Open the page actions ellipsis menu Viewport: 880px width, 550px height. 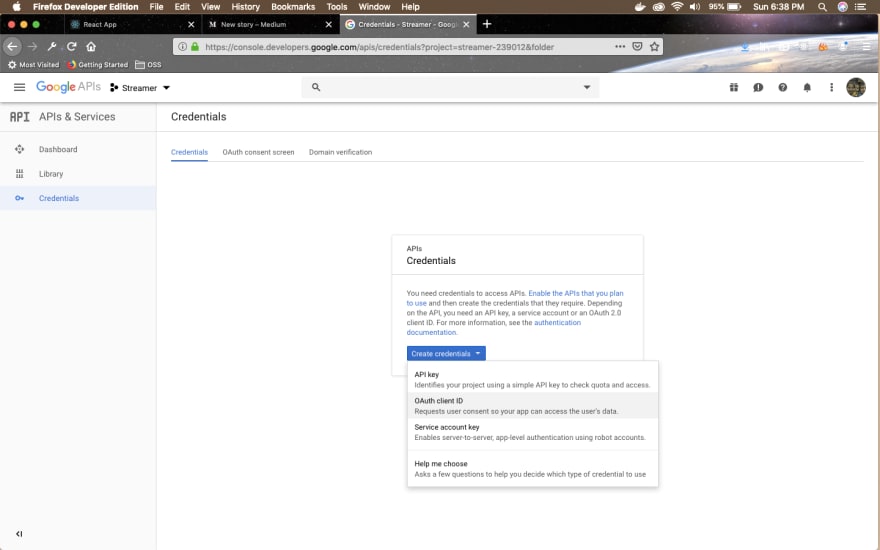620,47
